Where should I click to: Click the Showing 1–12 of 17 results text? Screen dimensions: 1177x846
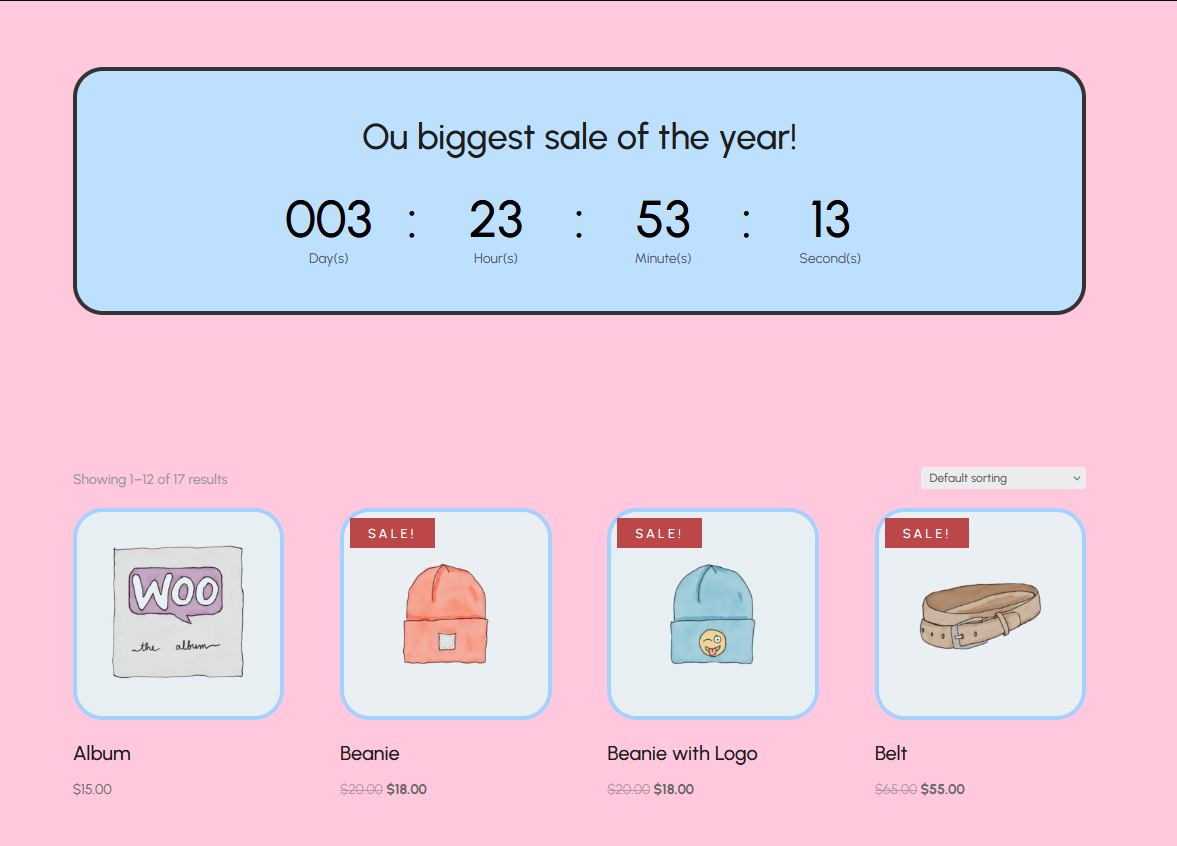click(x=150, y=479)
